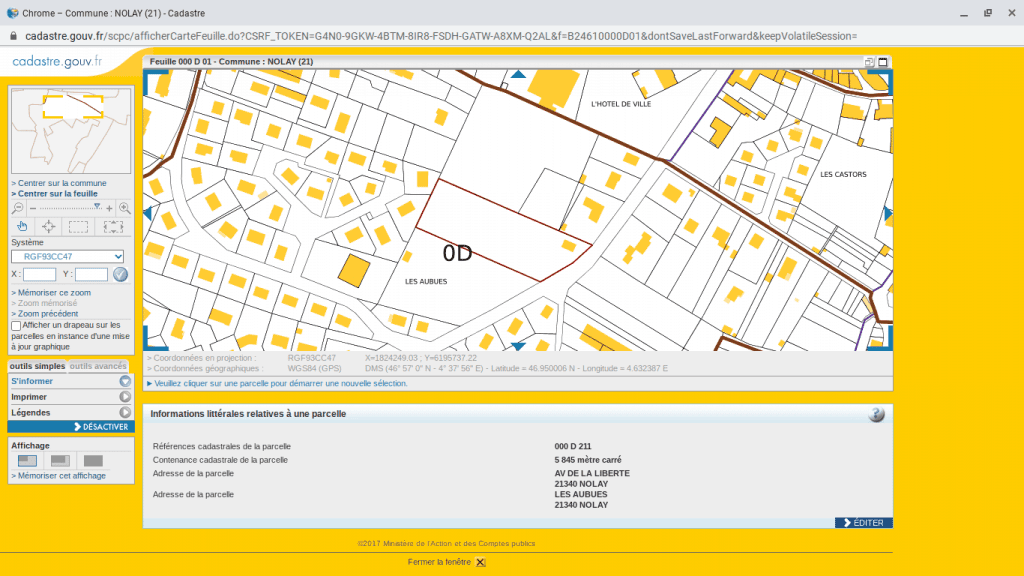The image size is (1024, 576).
Task: Enable the flag display for pending parcels checkbox
Action: click(x=16, y=326)
